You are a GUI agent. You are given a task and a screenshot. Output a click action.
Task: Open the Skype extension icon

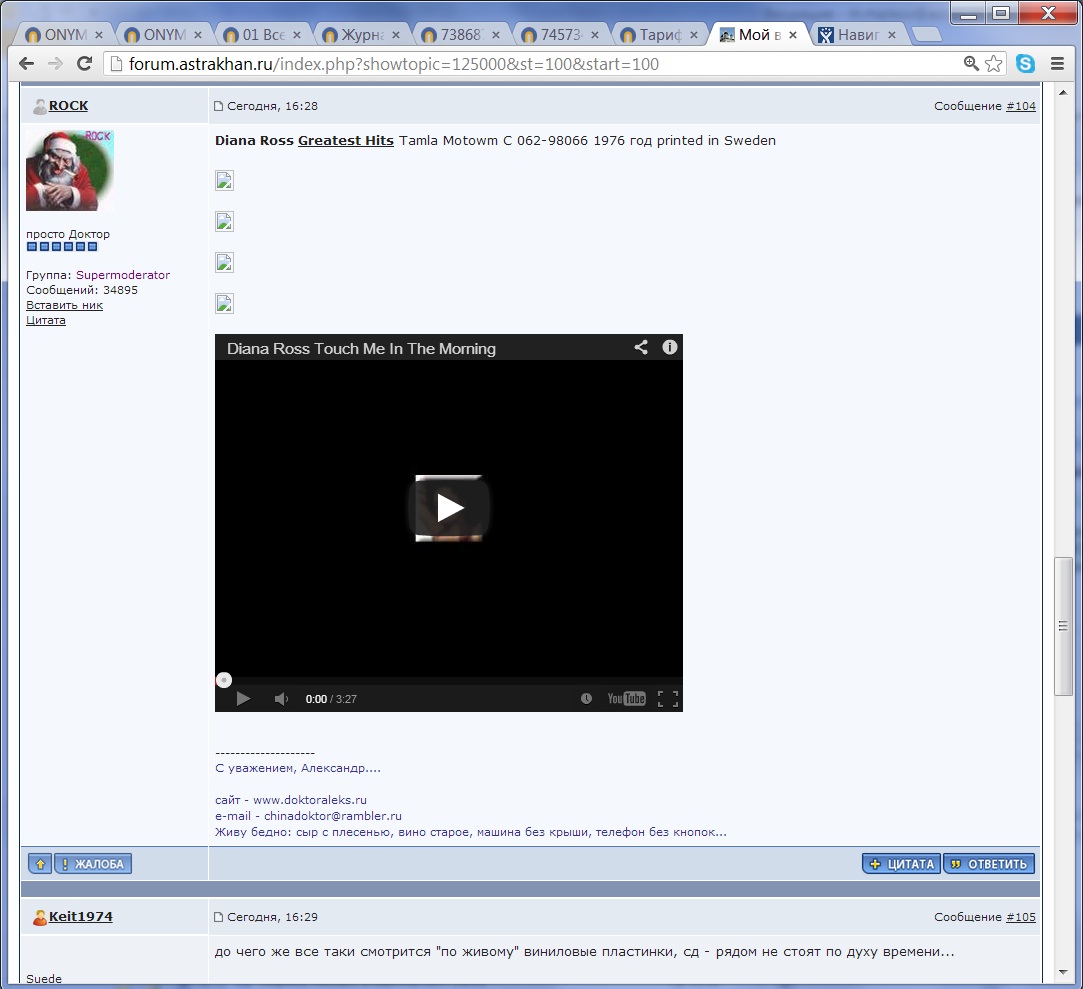coord(1026,64)
